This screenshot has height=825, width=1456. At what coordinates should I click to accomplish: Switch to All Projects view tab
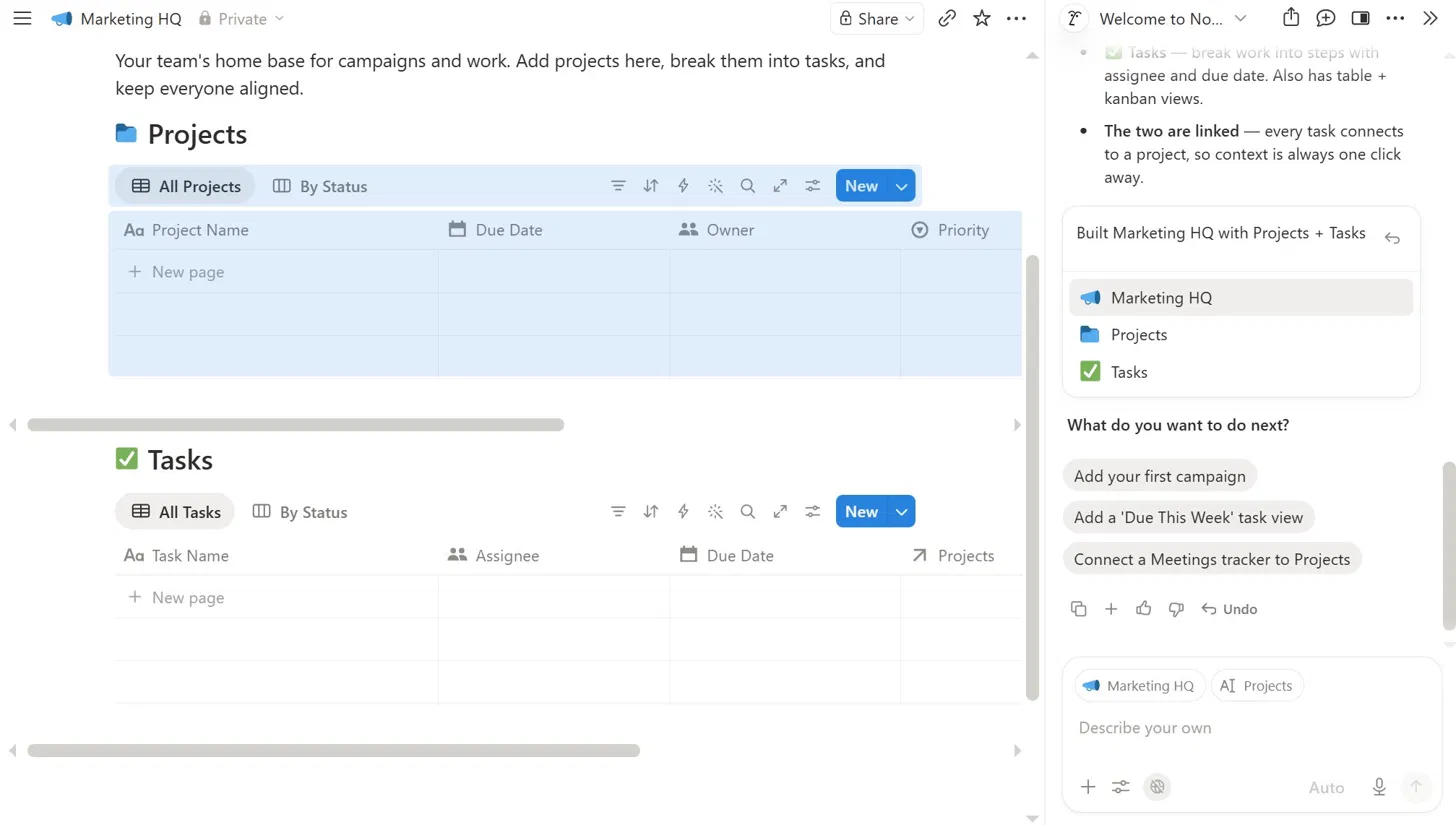point(186,186)
